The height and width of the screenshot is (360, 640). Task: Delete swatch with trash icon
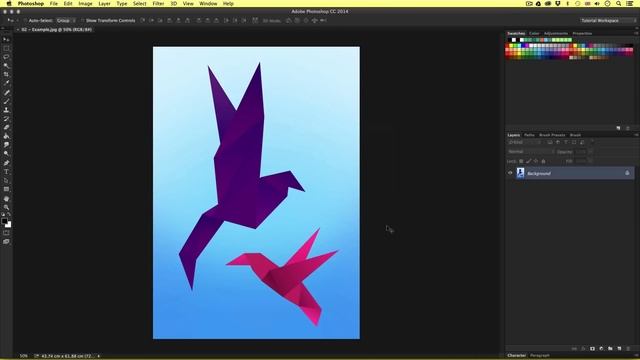coord(628,128)
